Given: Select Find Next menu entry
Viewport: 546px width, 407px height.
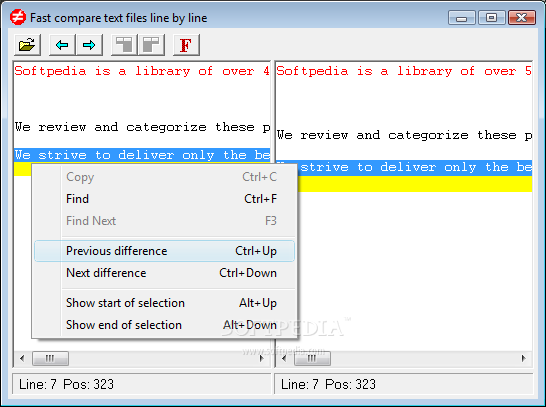Looking at the screenshot, I should pyautogui.click(x=164, y=221).
